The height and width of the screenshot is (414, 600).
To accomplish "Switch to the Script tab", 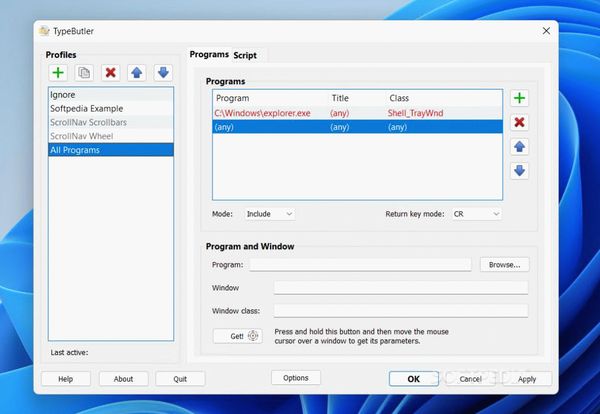I will click(x=245, y=55).
